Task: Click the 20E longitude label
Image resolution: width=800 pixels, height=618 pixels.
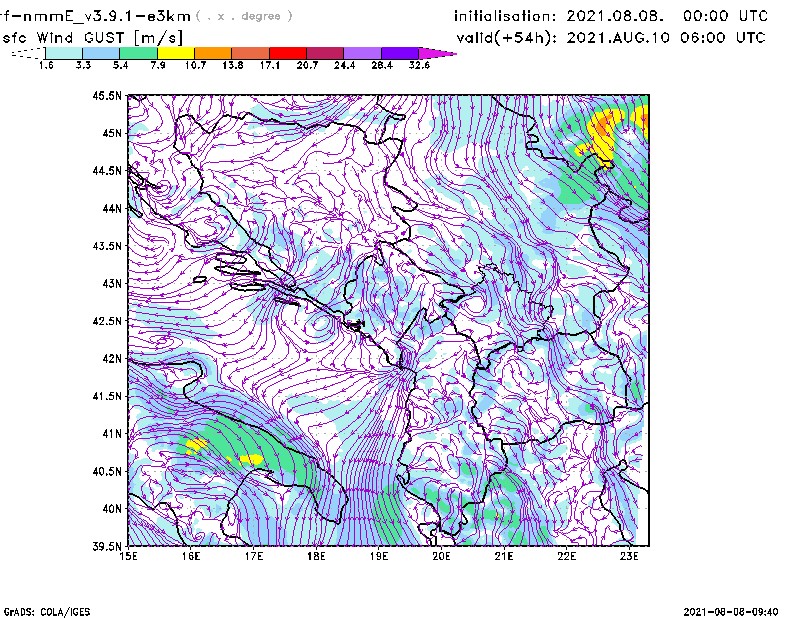Action: click(441, 556)
